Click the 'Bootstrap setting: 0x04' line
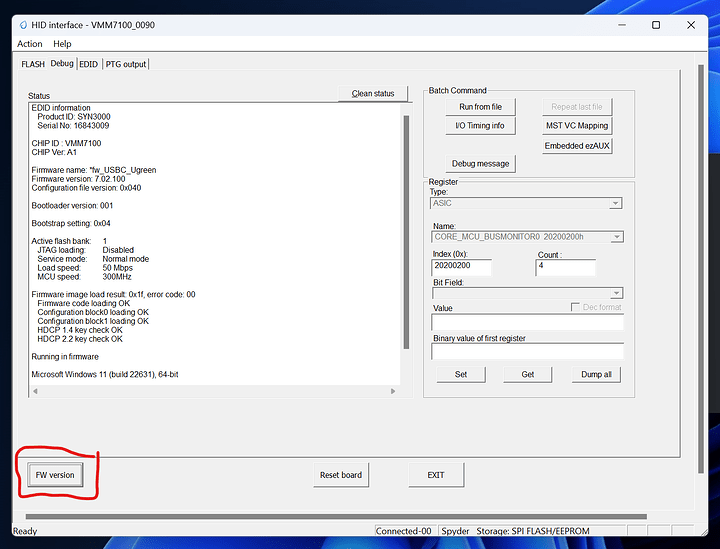Viewport: 720px width, 549px height. point(71,224)
